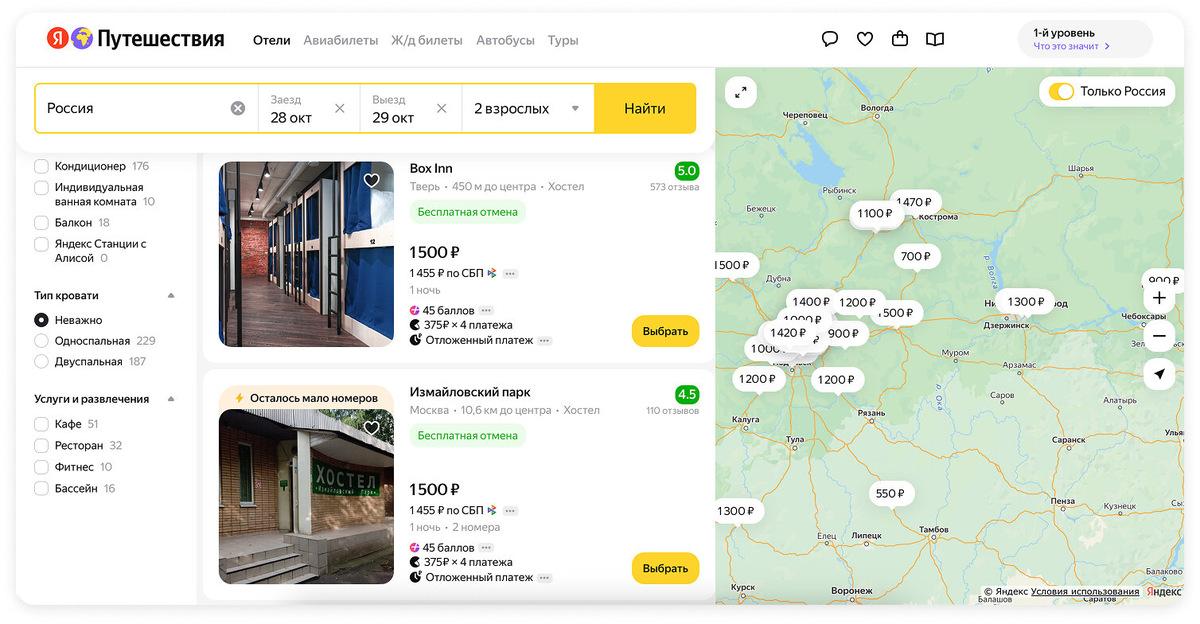Viewport: 1200px width, 624px height.
Task: Click the geolocation arrow icon on the map
Action: [1159, 374]
